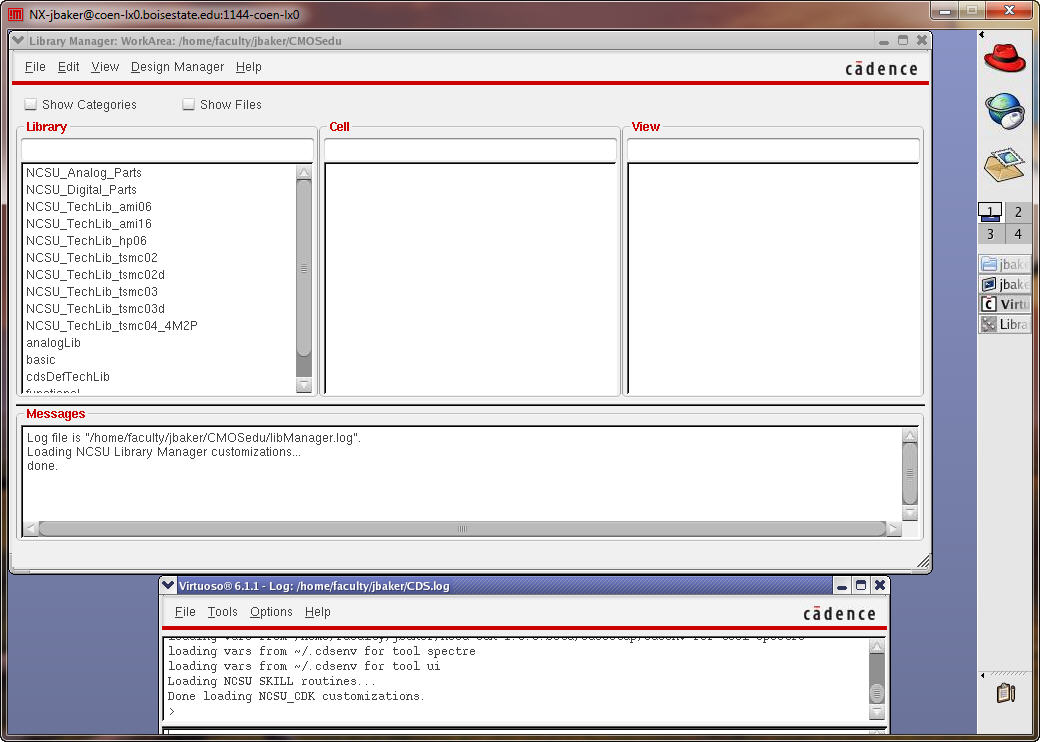Open the Red Hat main menu icon
This screenshot has width=1040, height=742.
(x=1004, y=55)
